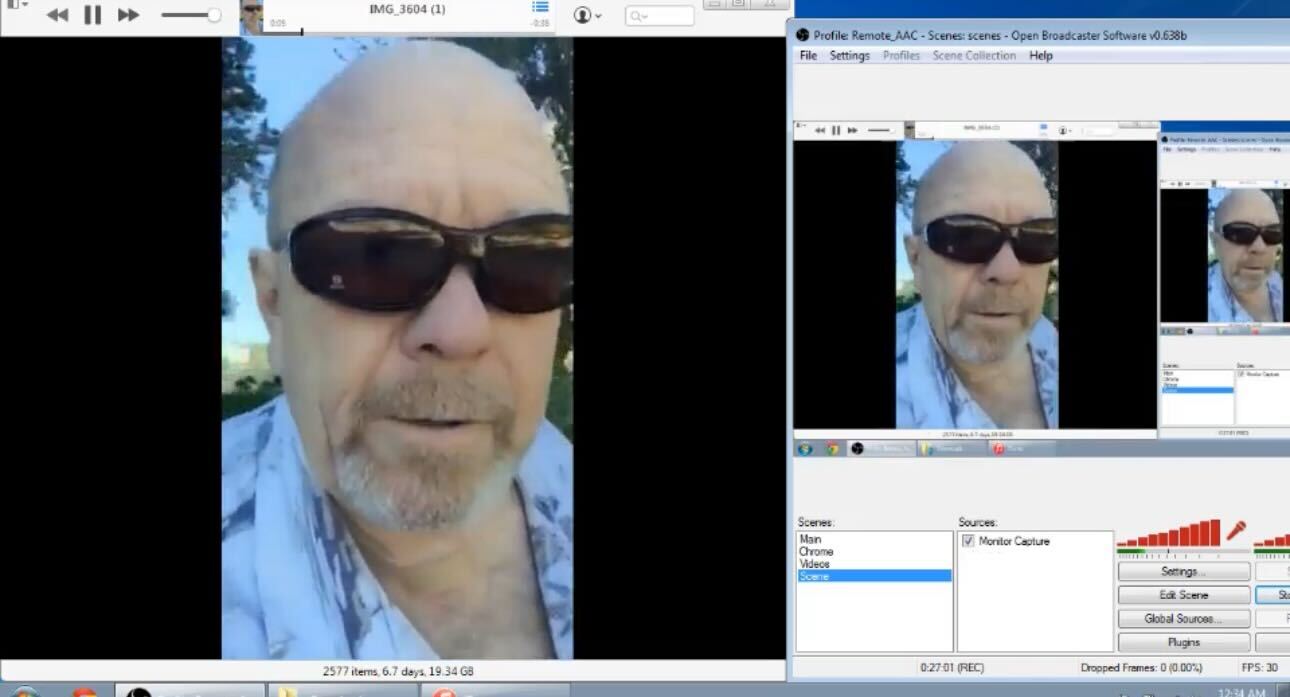Click the Edit Scene button
1290x697 pixels.
pyautogui.click(x=1183, y=595)
